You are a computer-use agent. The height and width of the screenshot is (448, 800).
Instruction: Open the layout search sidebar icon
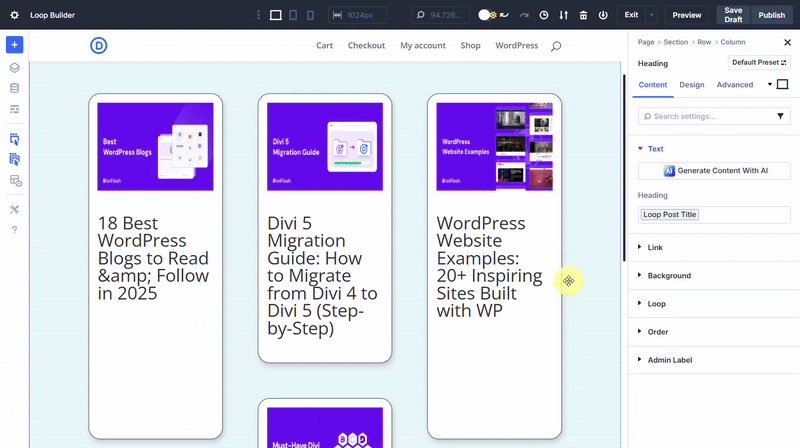15,181
